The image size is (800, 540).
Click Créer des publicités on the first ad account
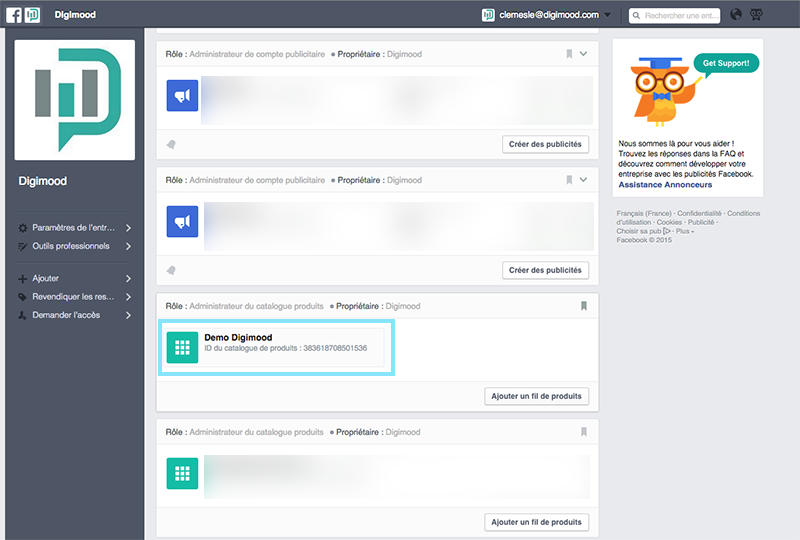coord(545,144)
